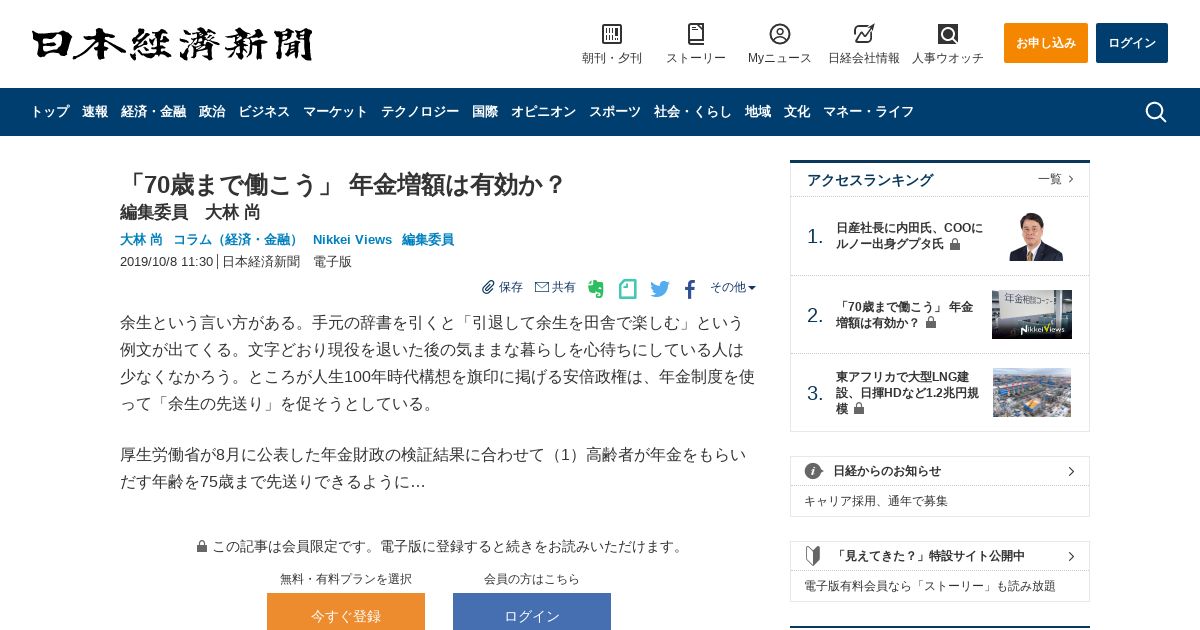Share article to Evernote
1200x630 pixels.
pyautogui.click(x=596, y=289)
